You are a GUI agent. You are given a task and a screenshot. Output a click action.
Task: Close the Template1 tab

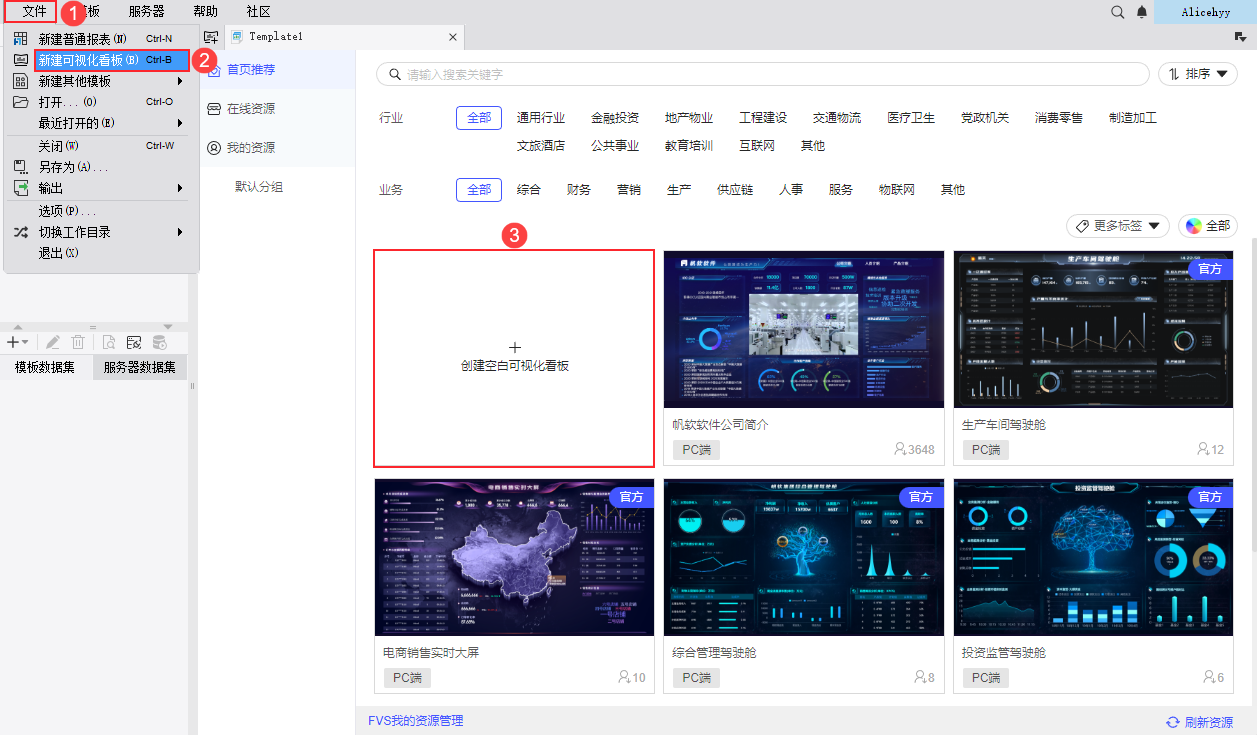click(x=452, y=36)
